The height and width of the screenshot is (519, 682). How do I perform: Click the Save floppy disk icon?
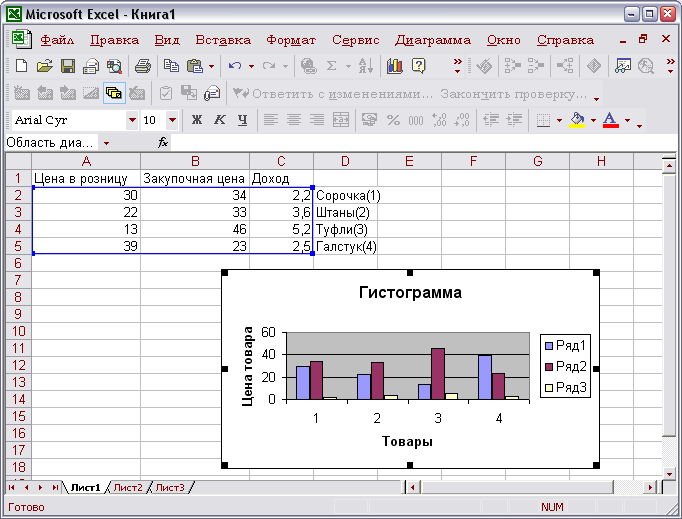tap(68, 66)
